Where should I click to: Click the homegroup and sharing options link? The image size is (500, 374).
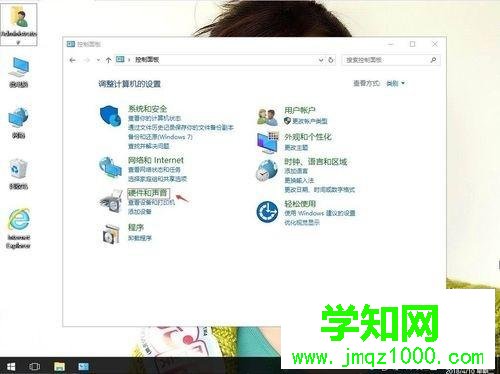[x=158, y=179]
